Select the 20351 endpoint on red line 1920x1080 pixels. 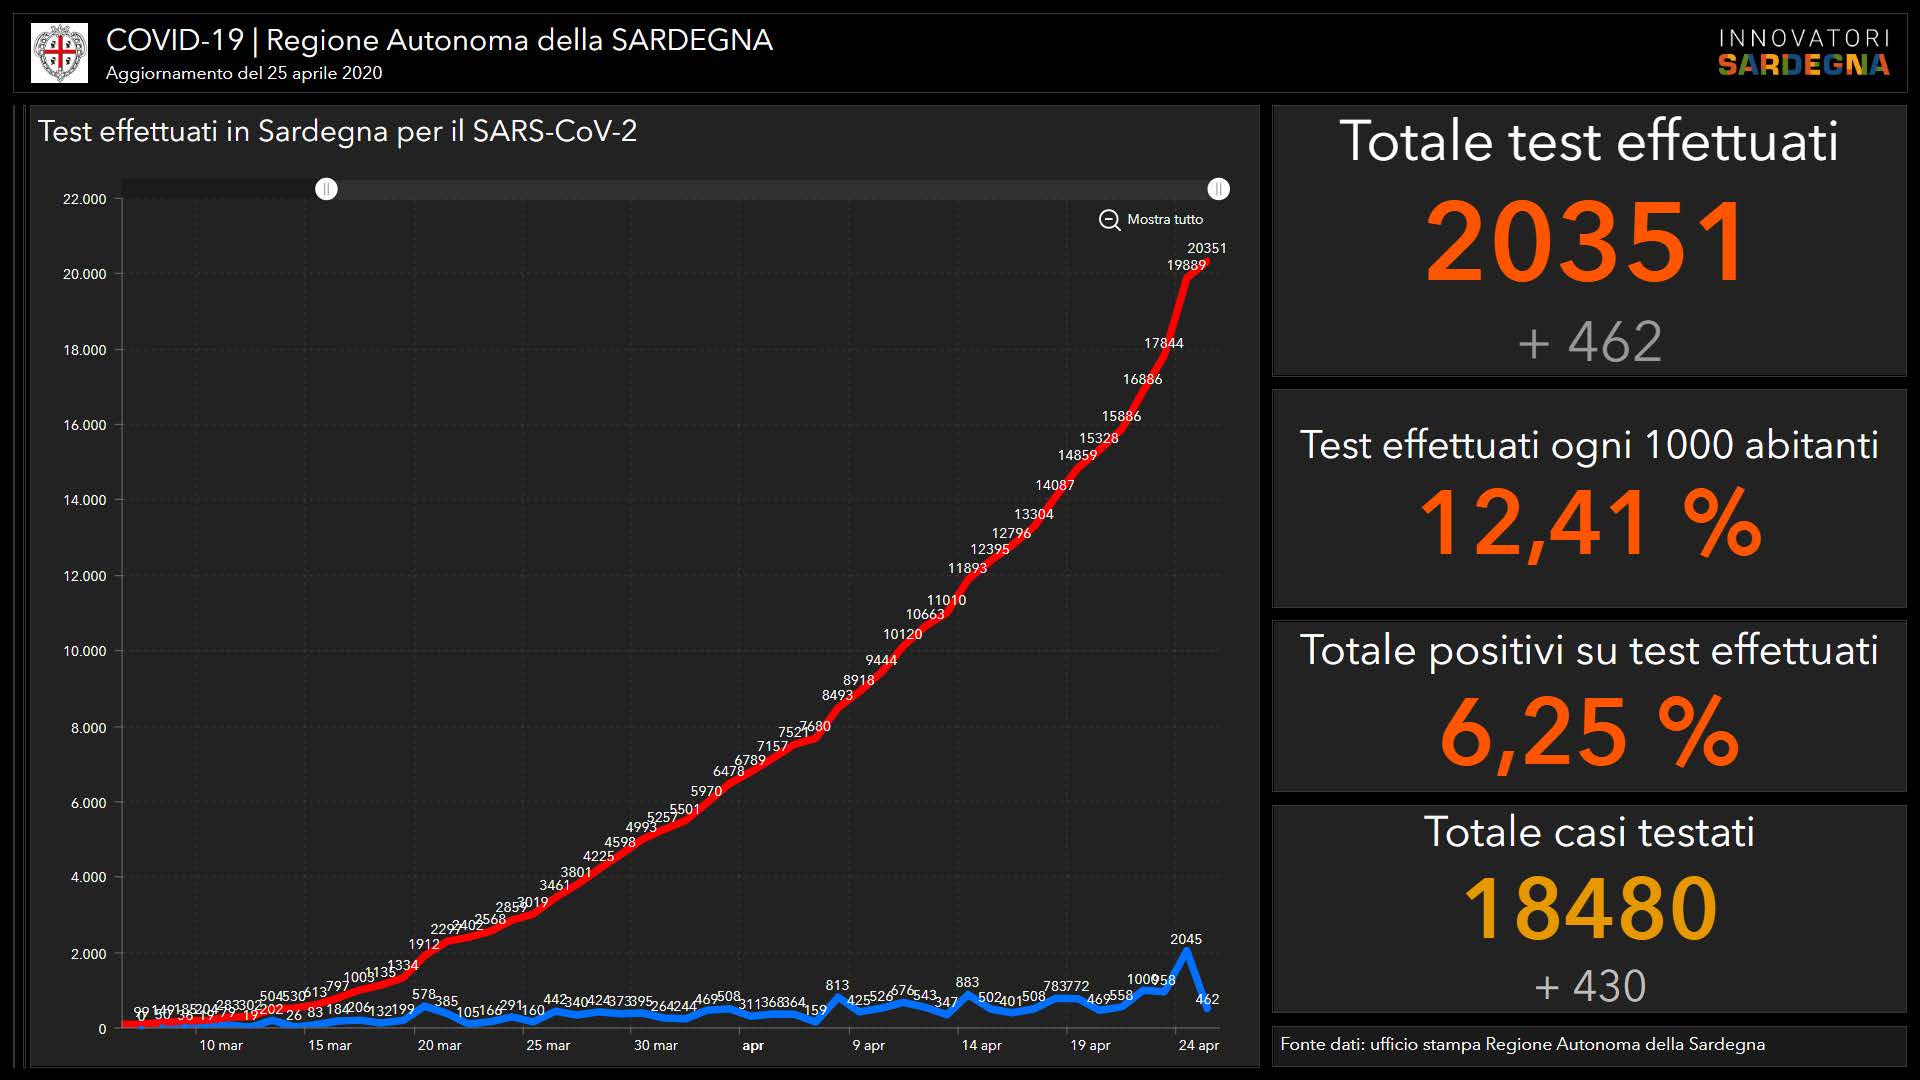click(x=1207, y=262)
